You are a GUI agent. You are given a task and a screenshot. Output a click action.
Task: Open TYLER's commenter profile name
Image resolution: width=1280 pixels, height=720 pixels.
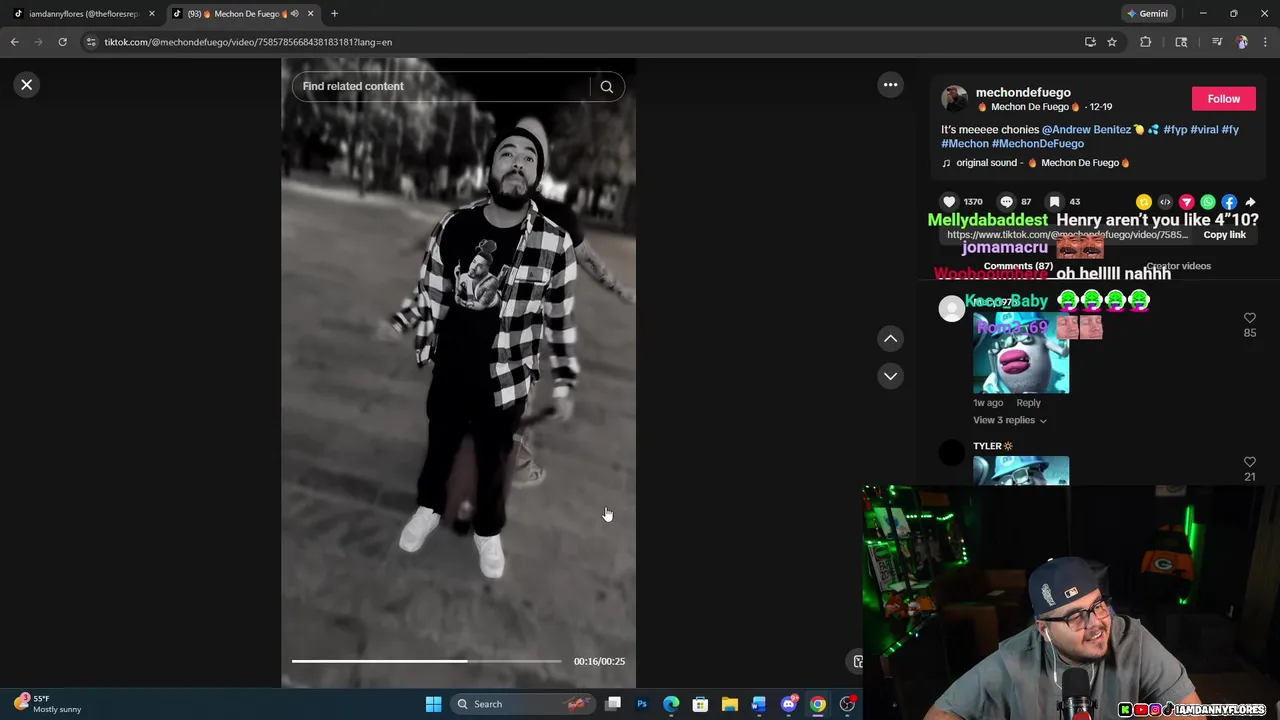pos(992,446)
